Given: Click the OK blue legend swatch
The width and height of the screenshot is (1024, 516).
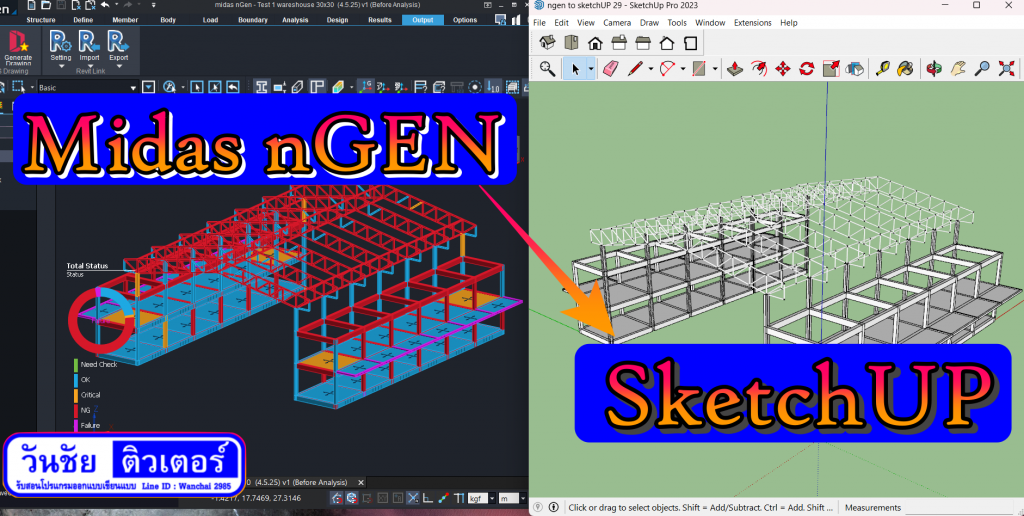Looking at the screenshot, I should (76, 379).
